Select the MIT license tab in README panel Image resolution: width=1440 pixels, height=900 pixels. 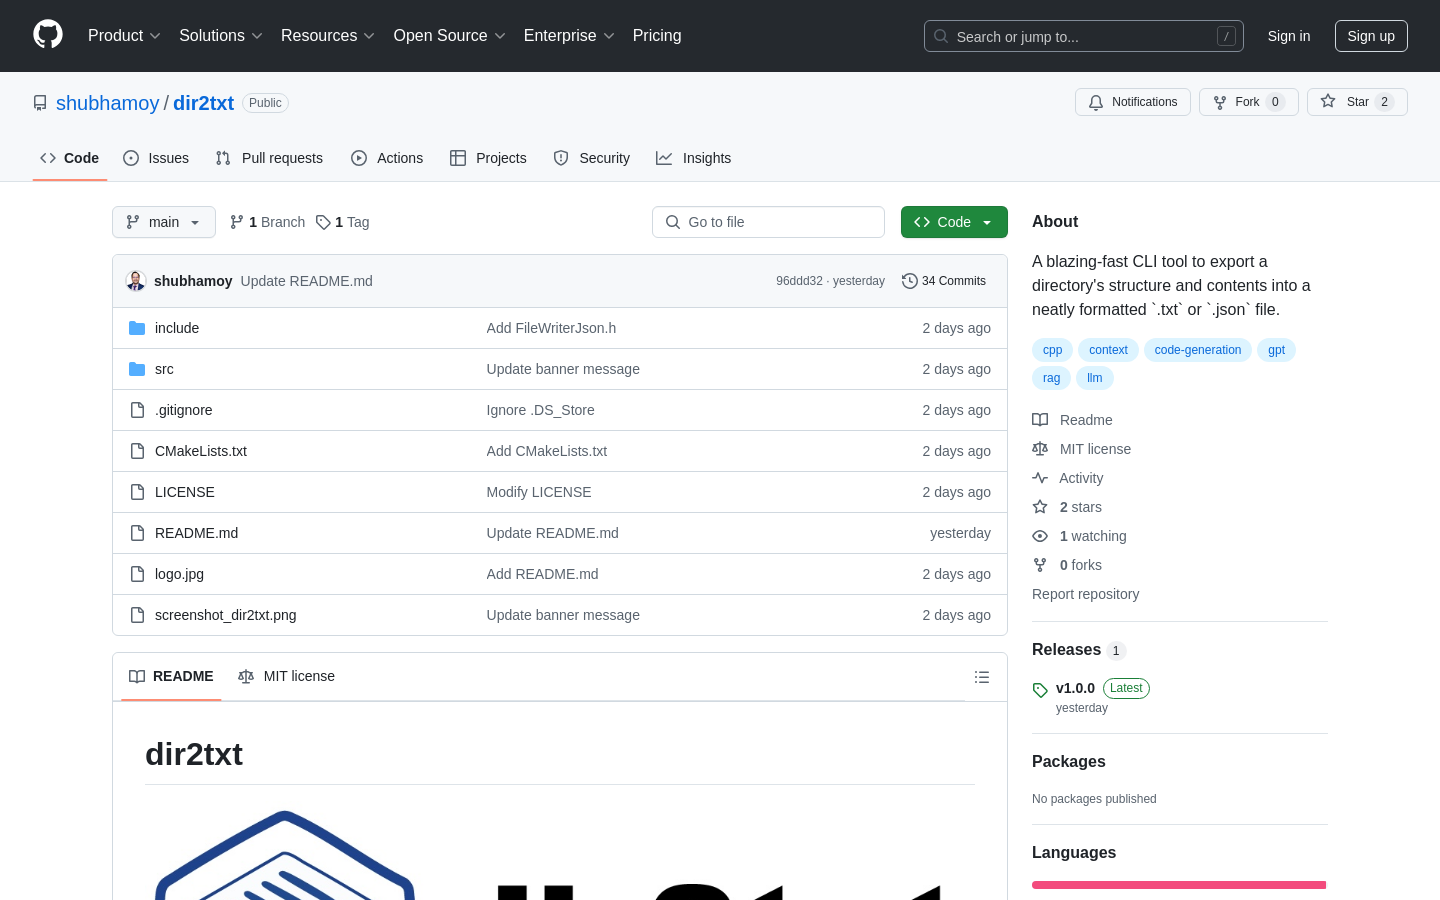pyautogui.click(x=286, y=676)
